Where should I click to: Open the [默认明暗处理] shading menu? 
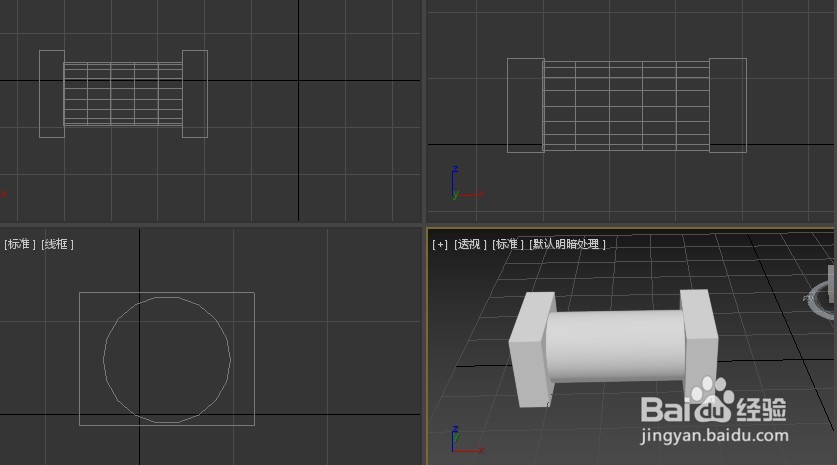[567, 245]
